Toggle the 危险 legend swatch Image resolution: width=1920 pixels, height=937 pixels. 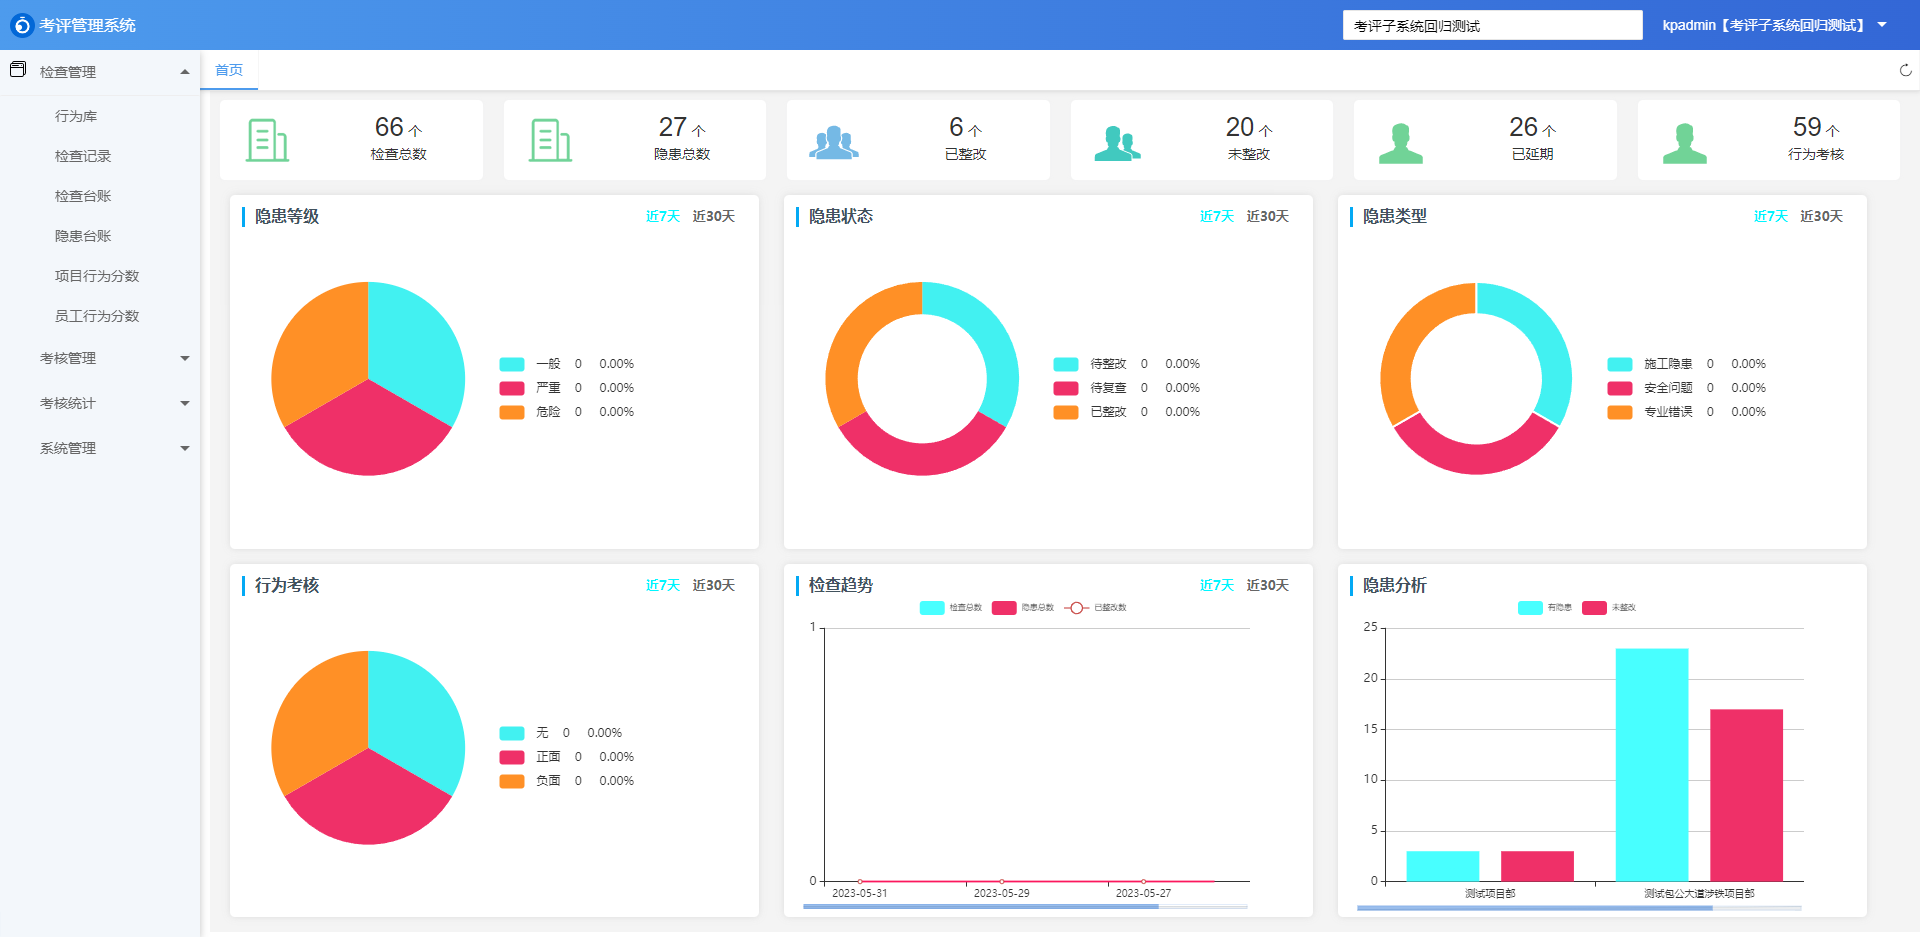(512, 412)
